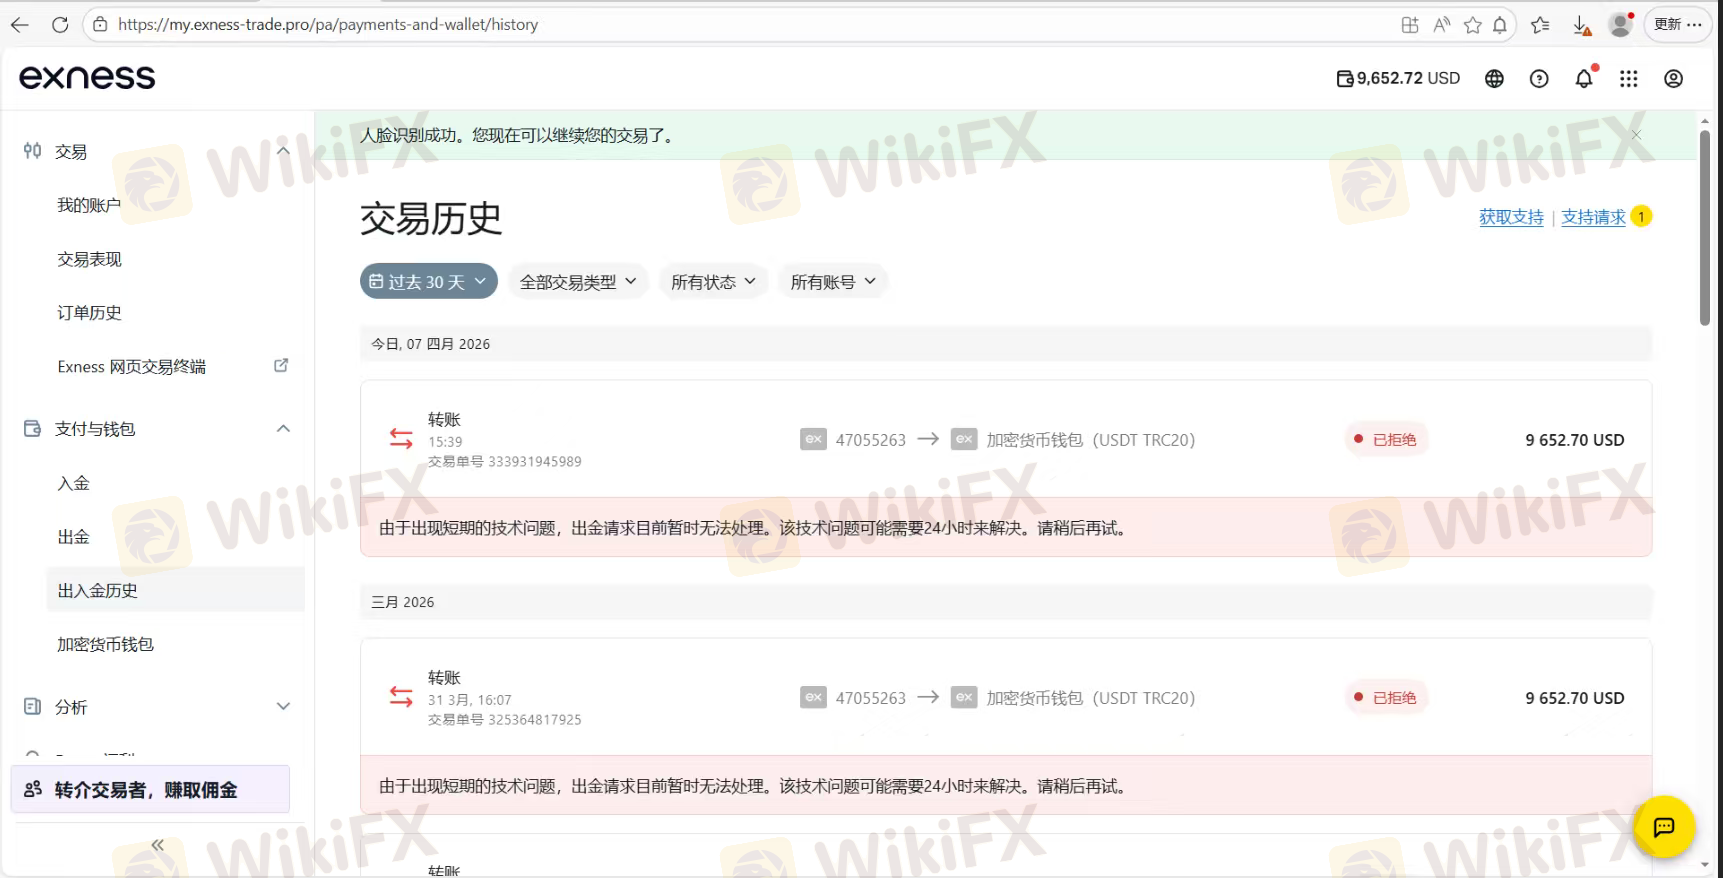The width and height of the screenshot is (1723, 878).
Task: Open the yellow live chat button
Action: (1664, 826)
